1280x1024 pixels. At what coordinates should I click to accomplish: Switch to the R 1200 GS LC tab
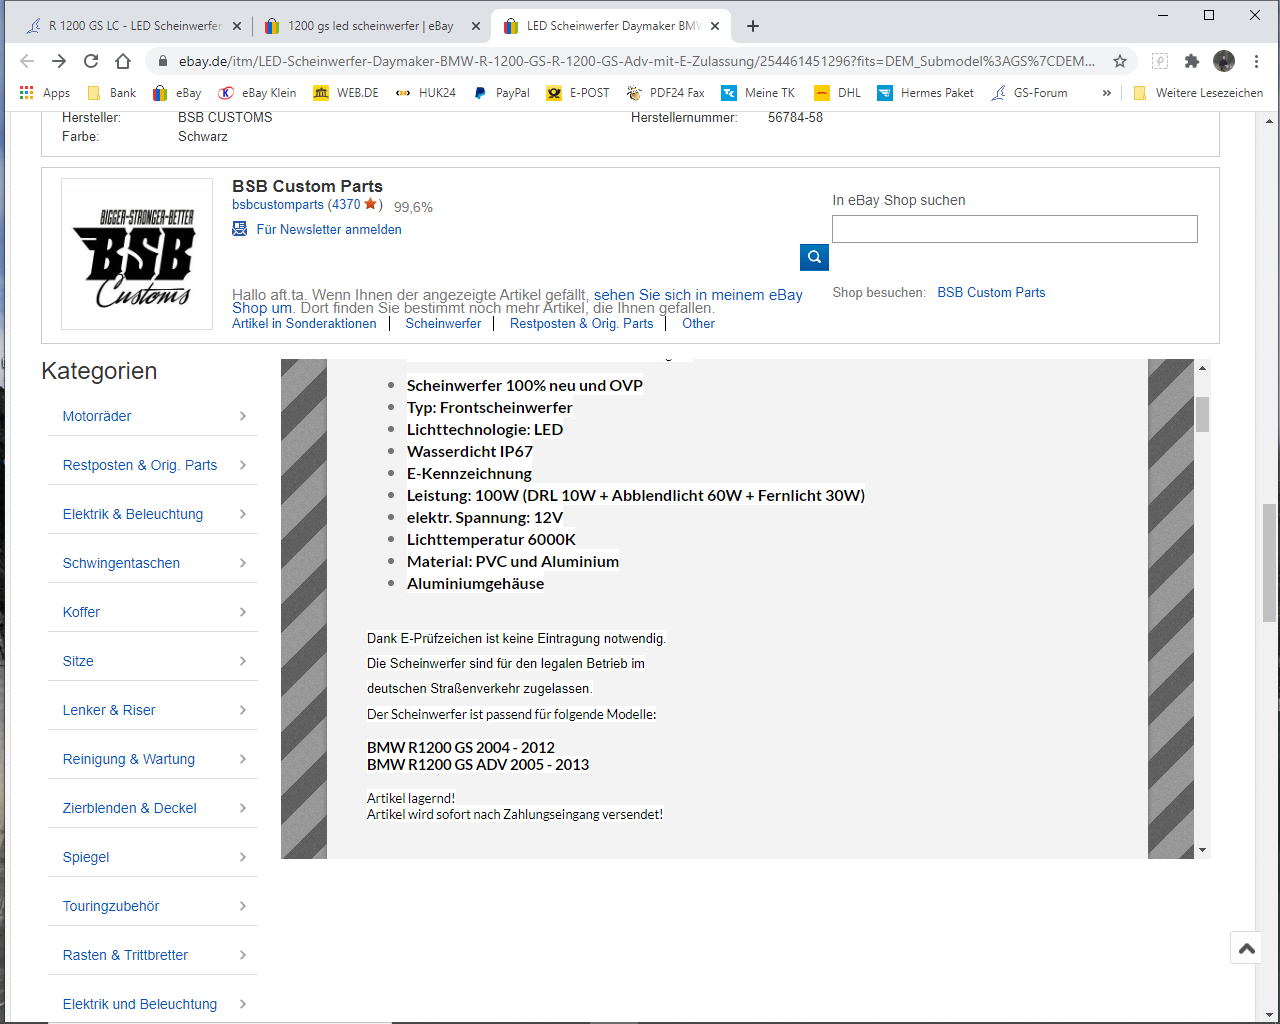point(134,26)
